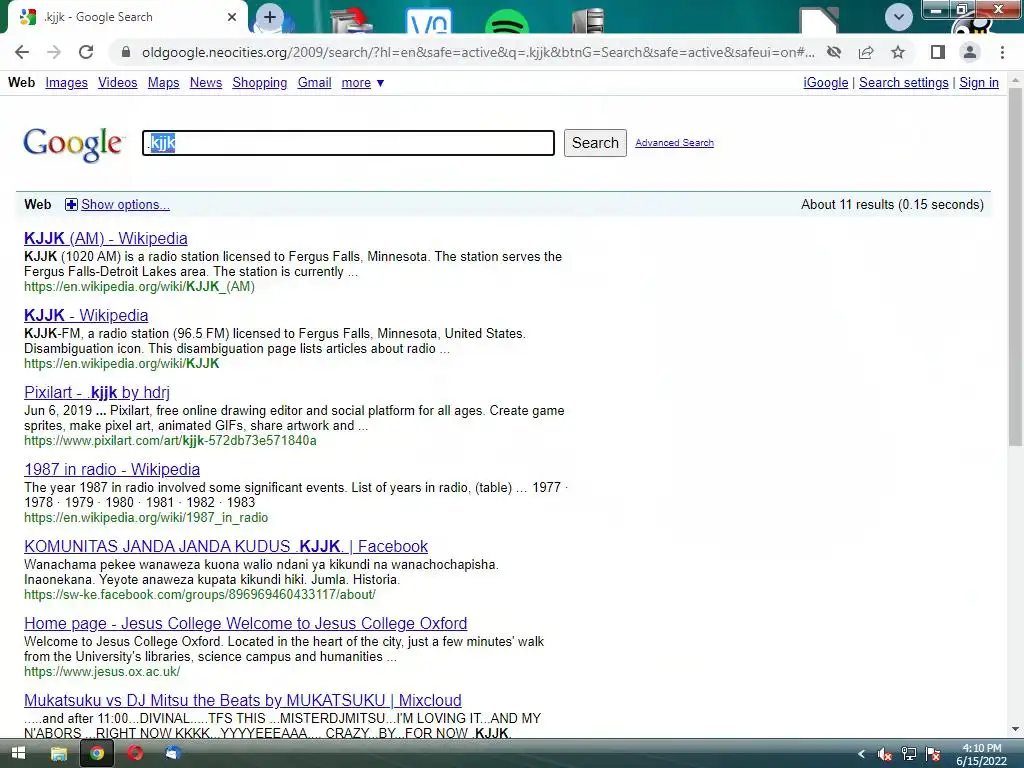The image size is (1024, 768).
Task: Open iGoogle link
Action: [x=825, y=83]
